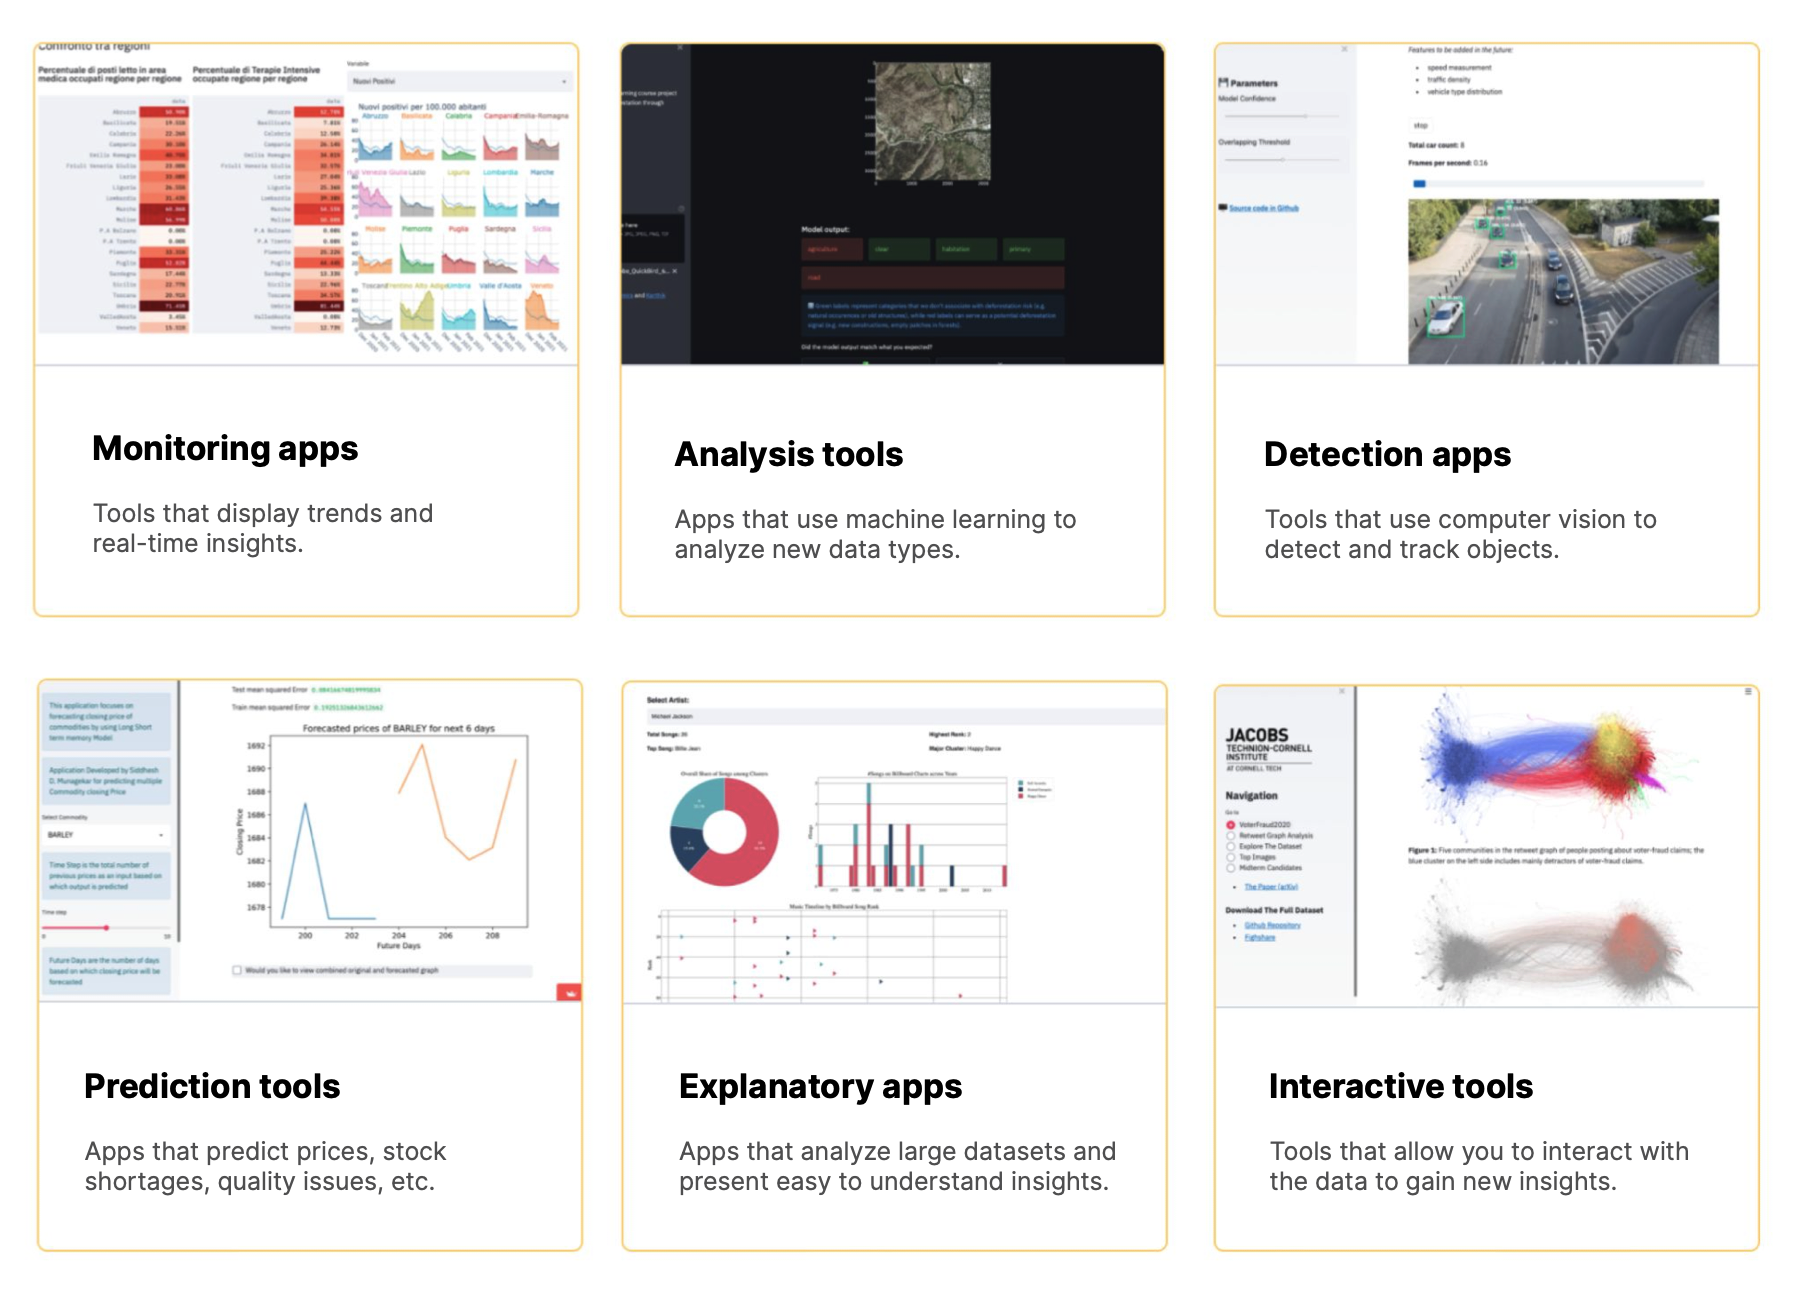Click the Parameters icon in Detection preview
Viewport: 1799px width, 1292px height.
coord(1223,83)
